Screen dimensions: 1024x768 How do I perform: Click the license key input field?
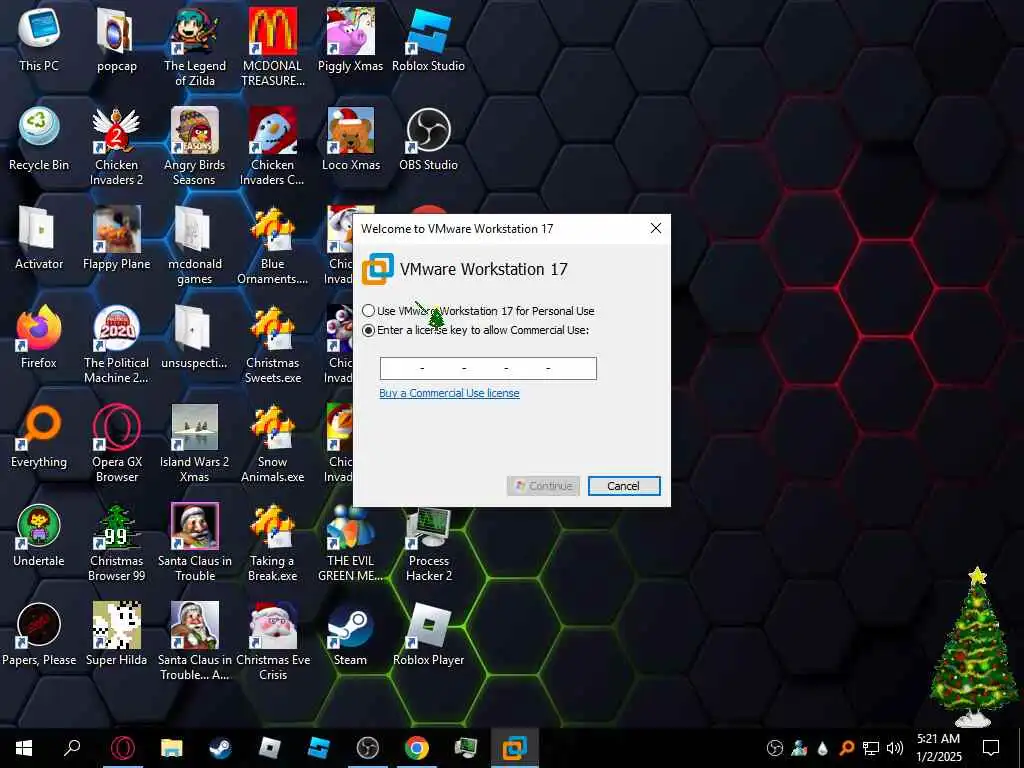[488, 368]
